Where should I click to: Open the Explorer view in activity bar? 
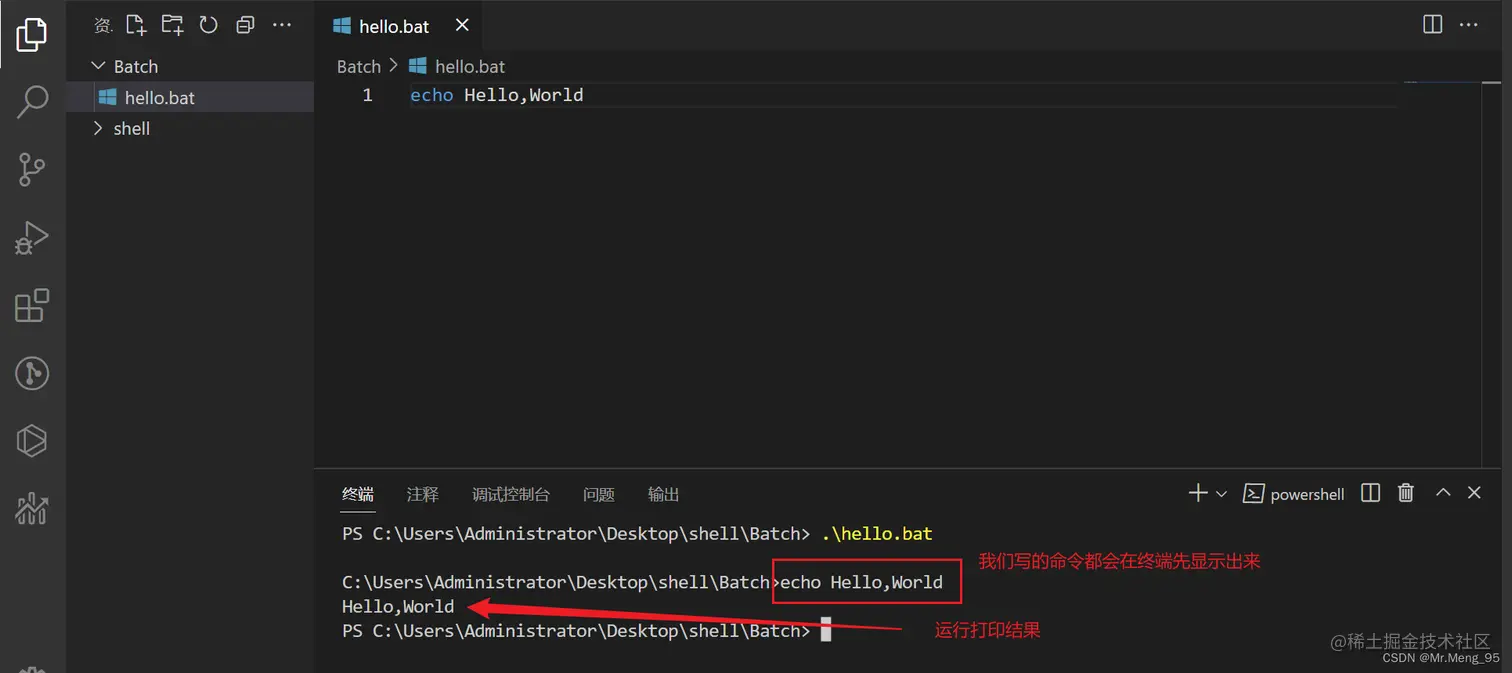pyautogui.click(x=32, y=34)
